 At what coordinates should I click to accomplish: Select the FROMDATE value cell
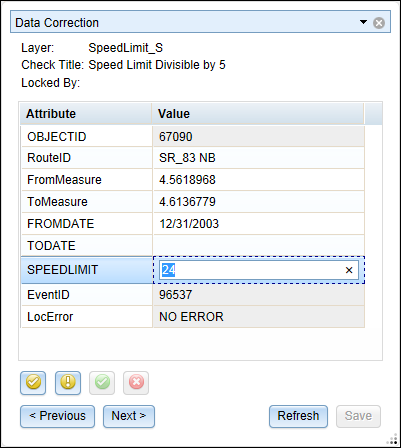click(259, 224)
